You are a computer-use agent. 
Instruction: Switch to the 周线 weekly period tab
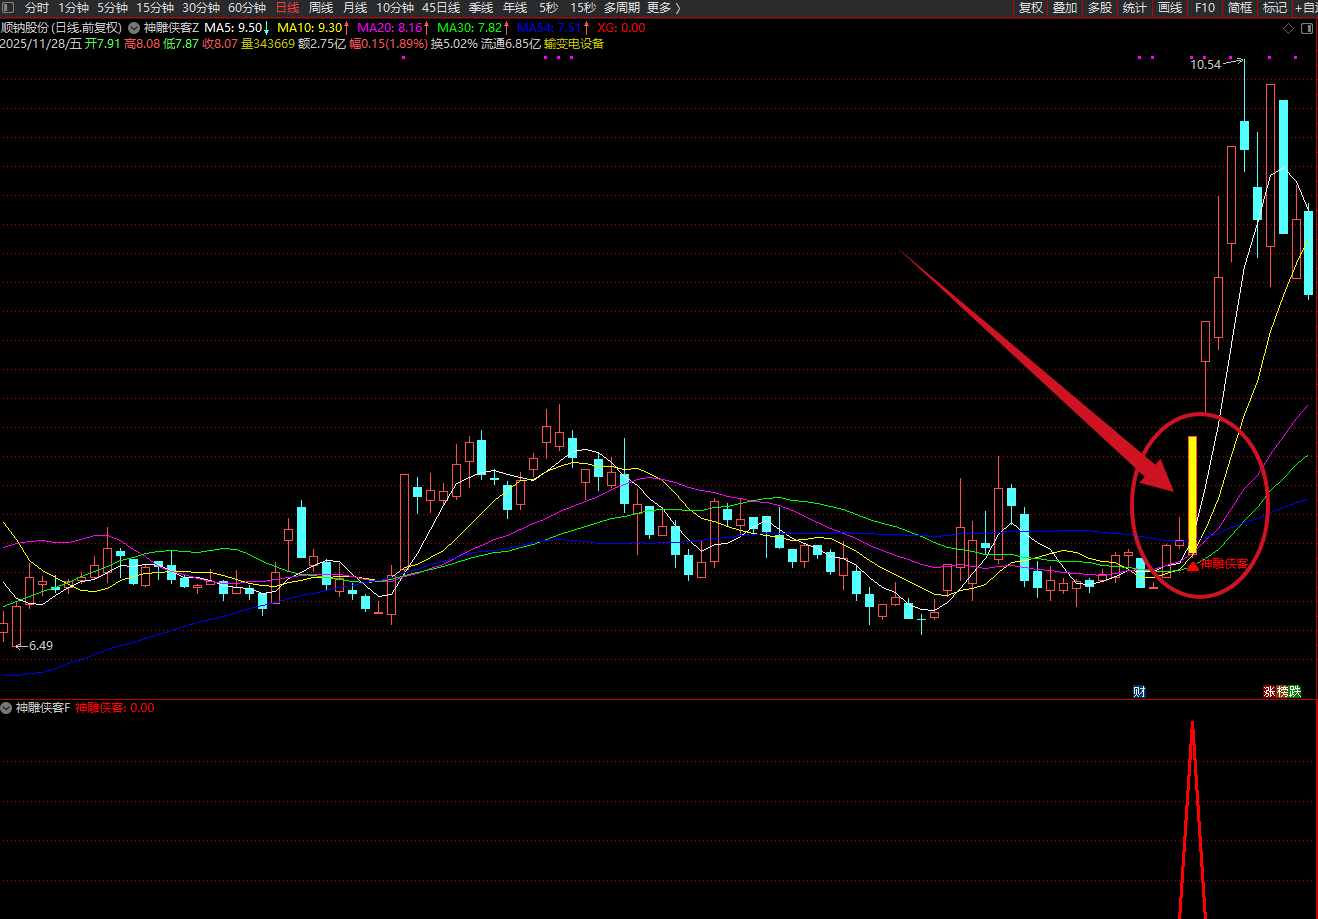point(320,8)
